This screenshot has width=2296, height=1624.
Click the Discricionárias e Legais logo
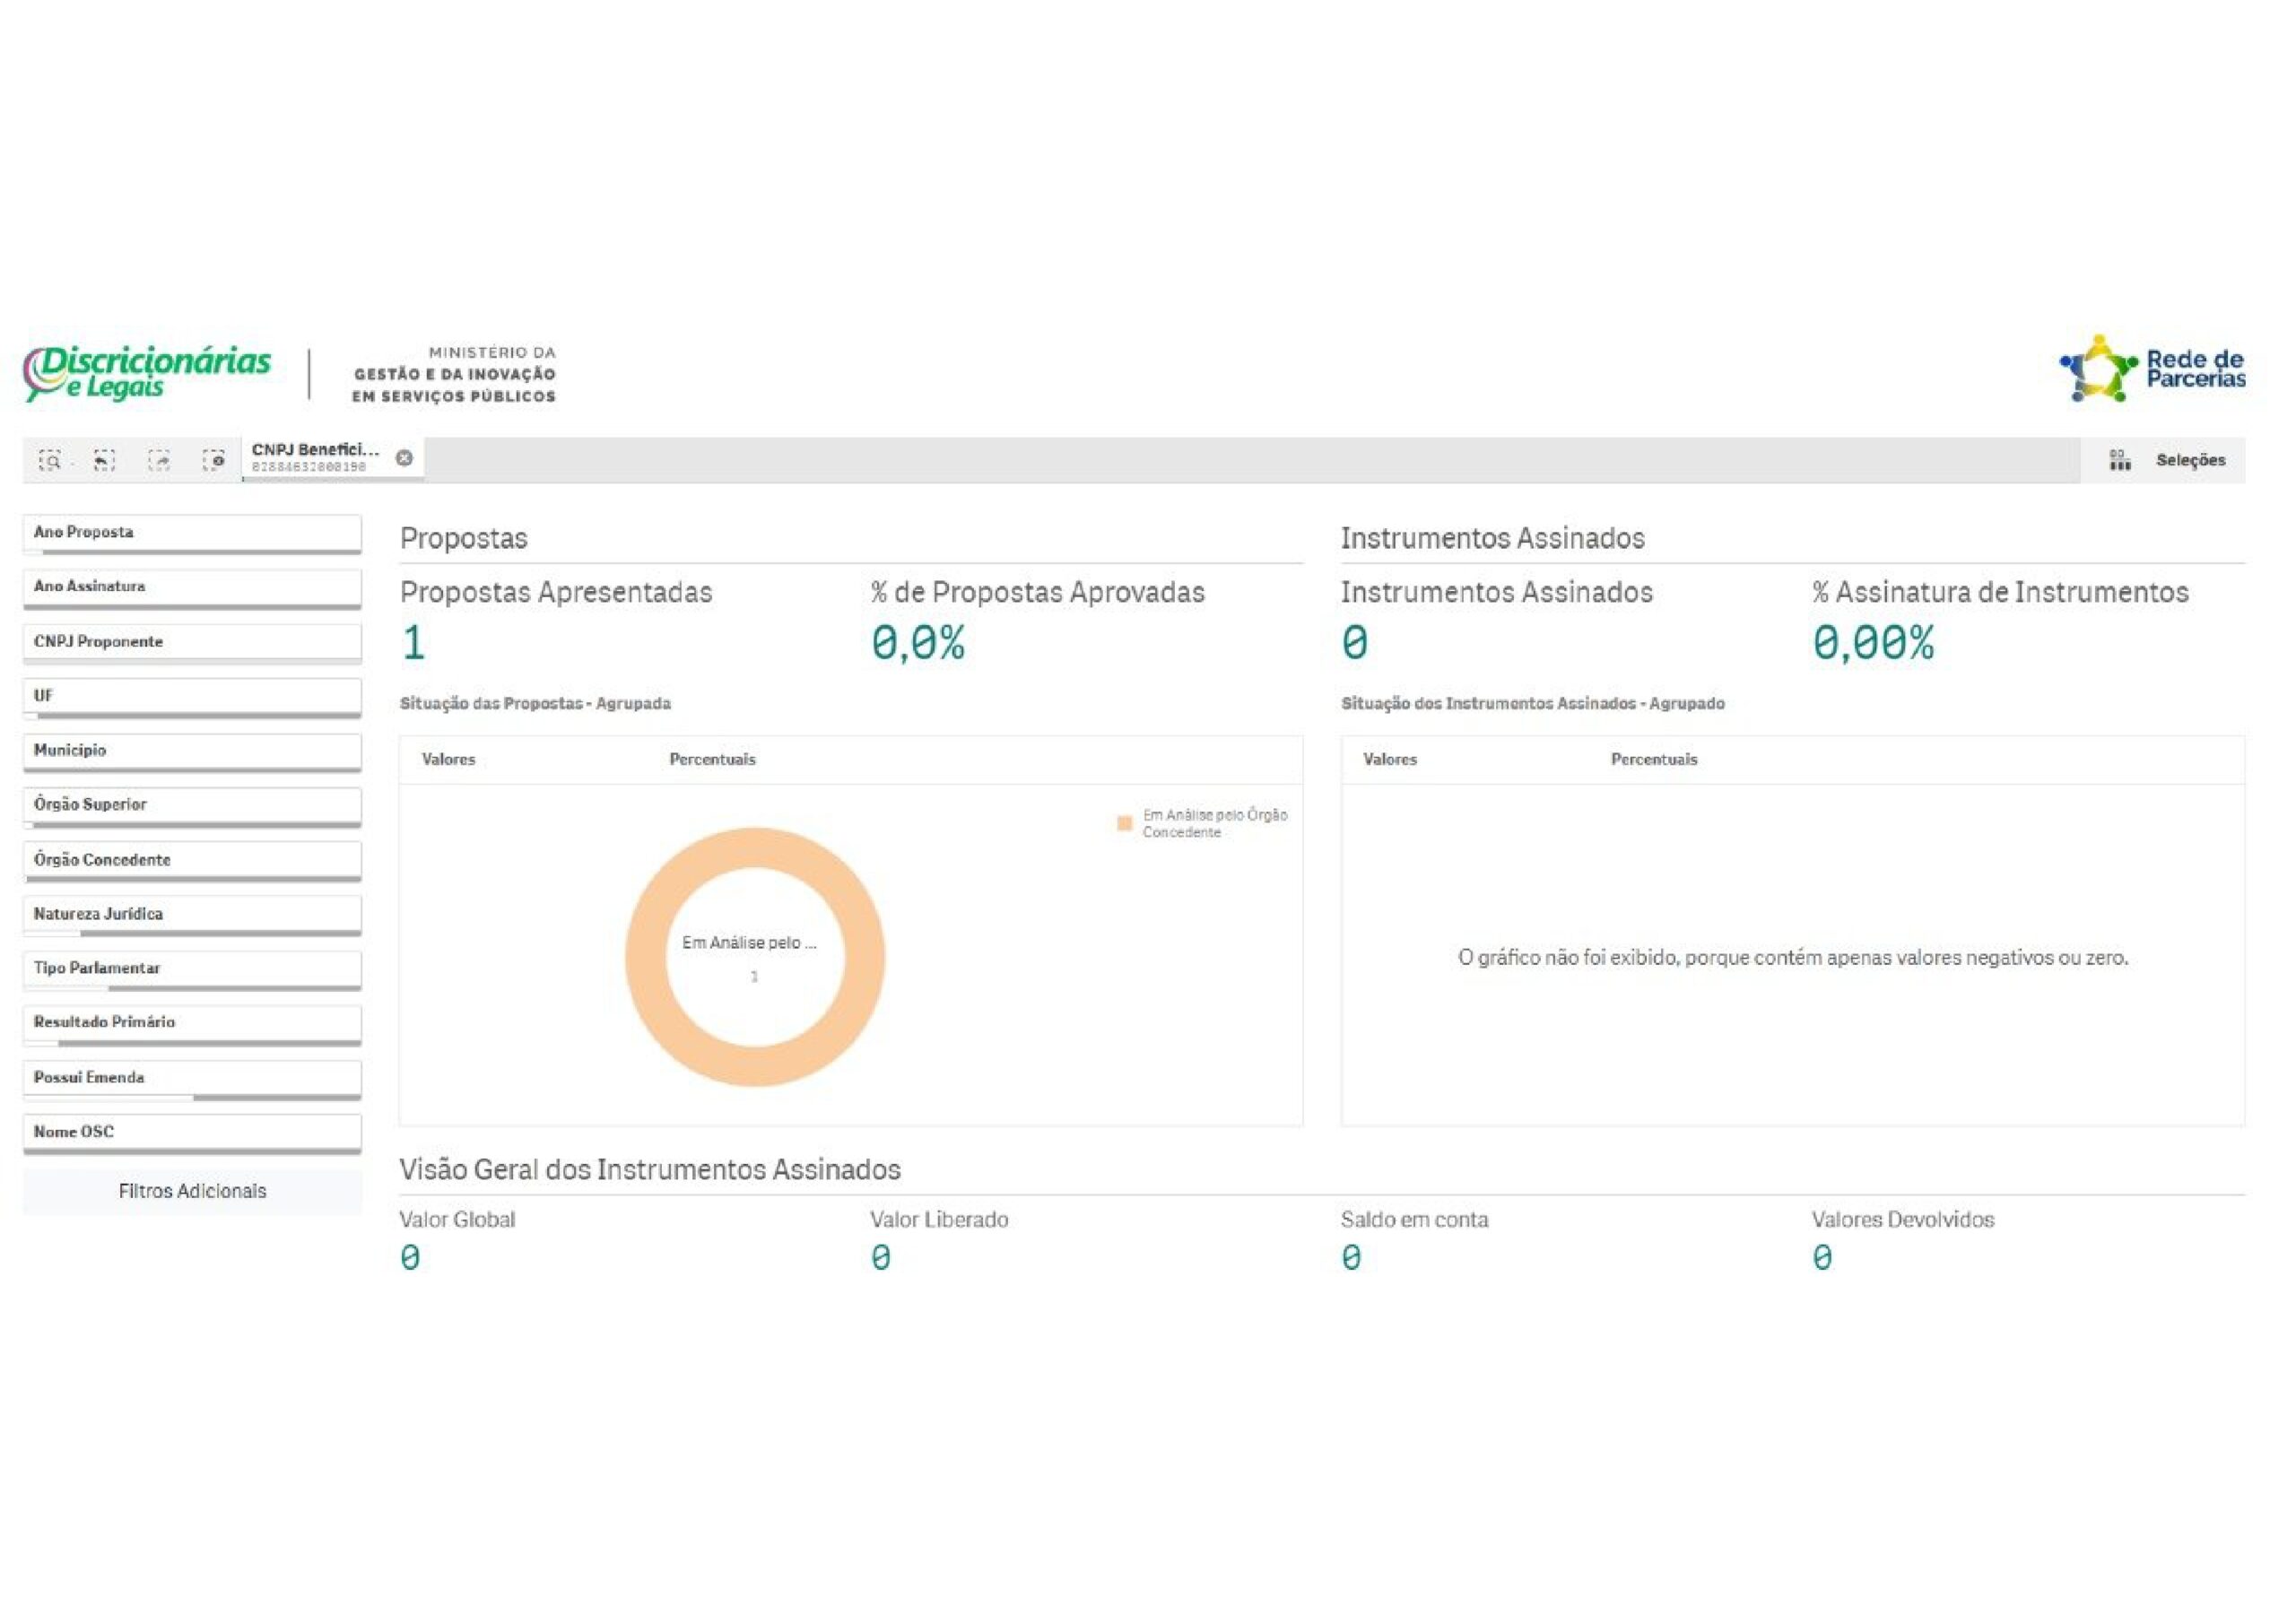[147, 373]
